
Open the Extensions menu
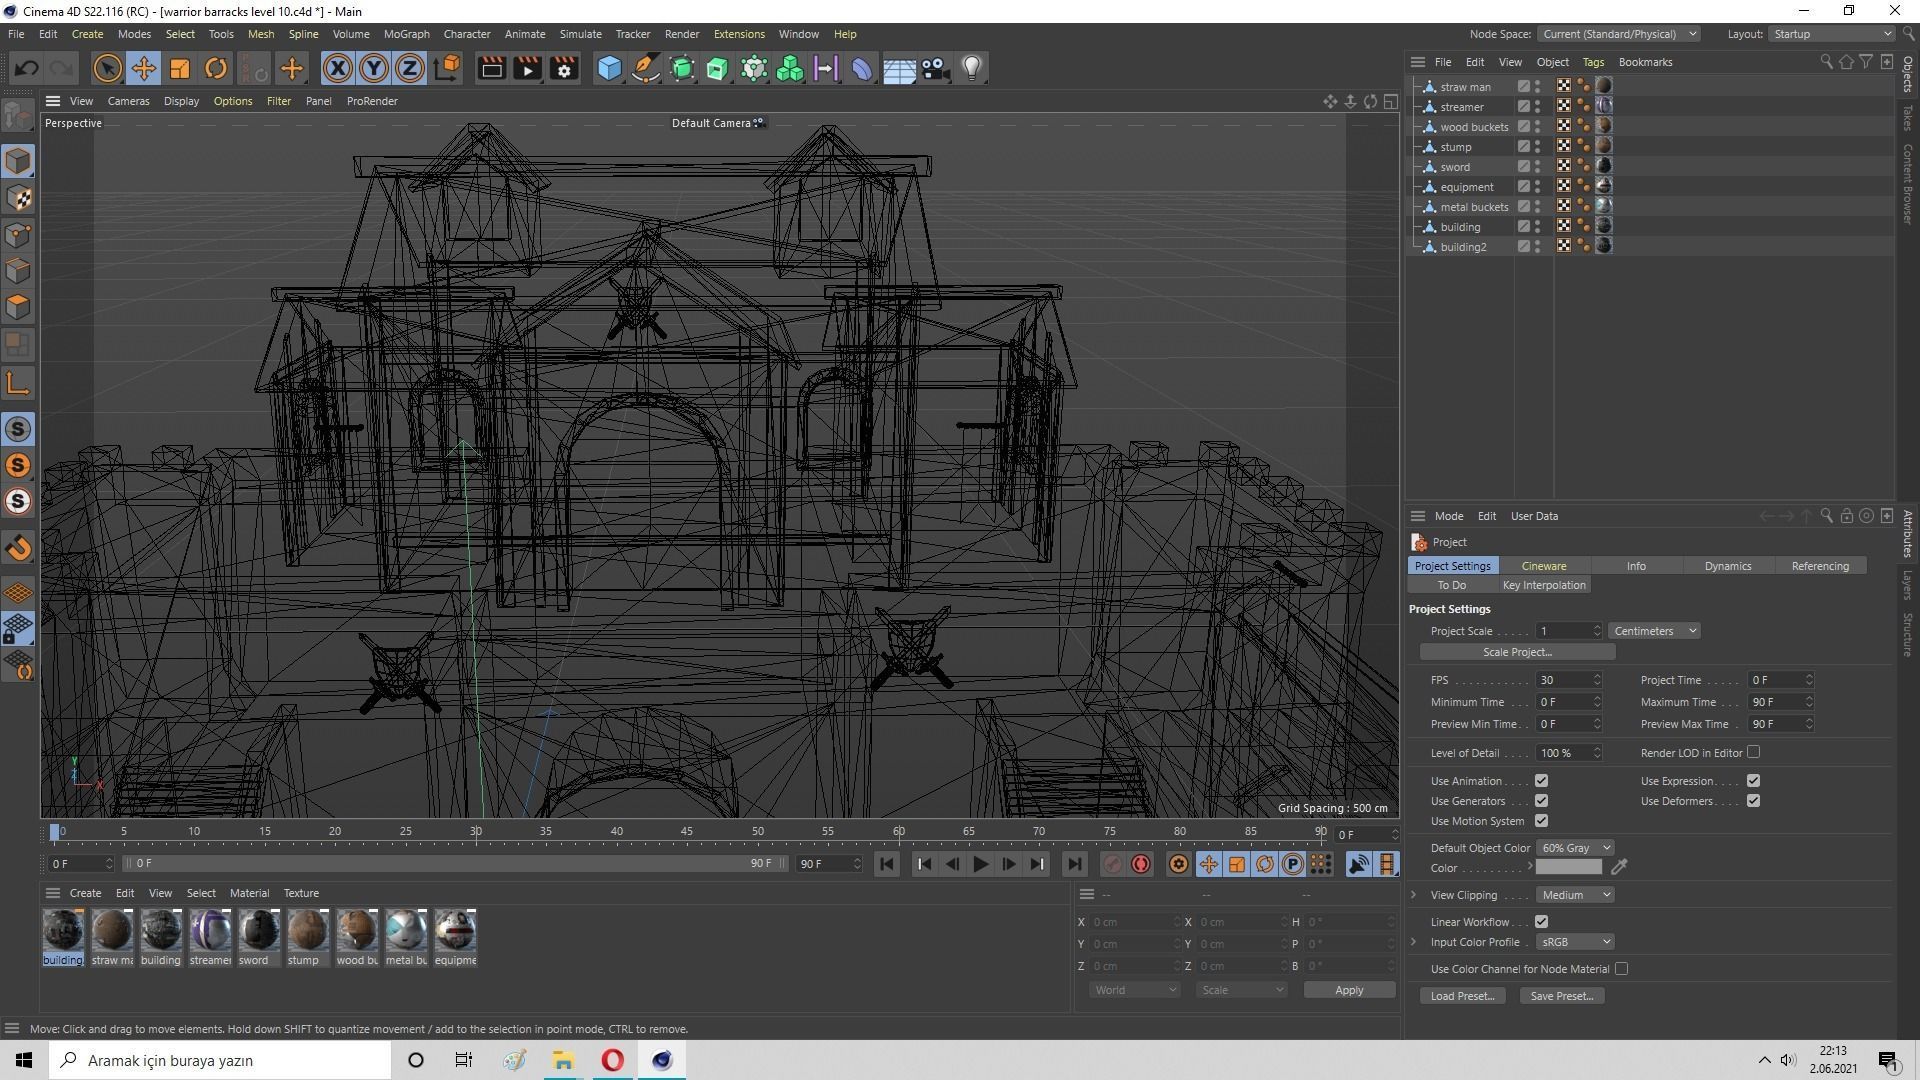click(x=739, y=34)
